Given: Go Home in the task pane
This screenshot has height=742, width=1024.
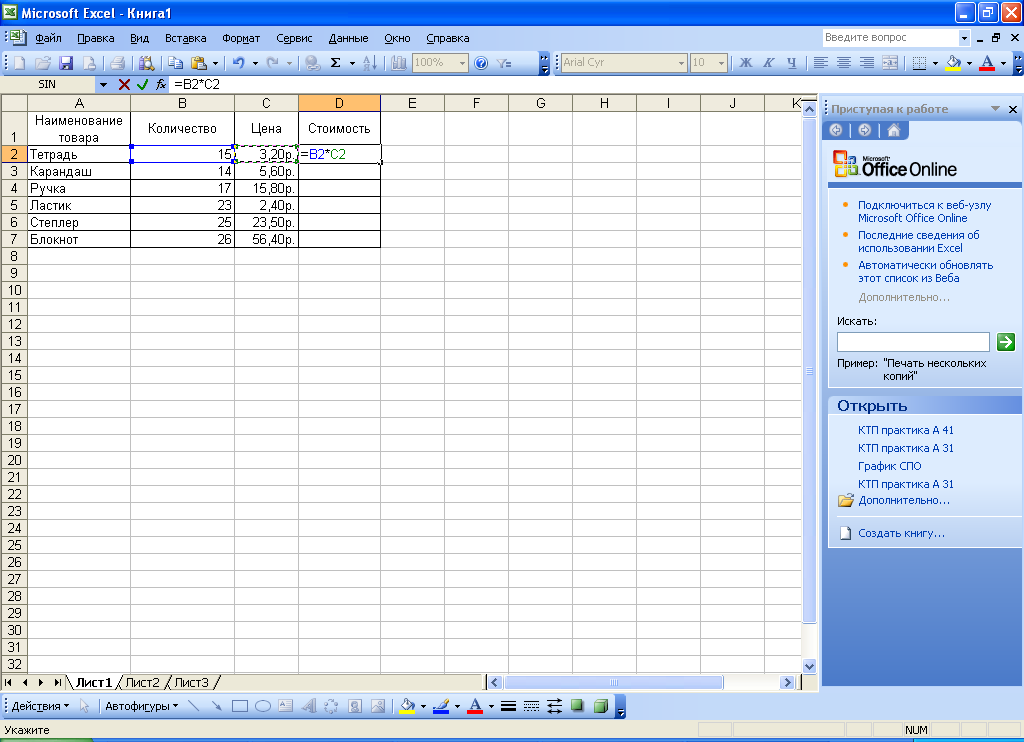Looking at the screenshot, I should [x=894, y=130].
